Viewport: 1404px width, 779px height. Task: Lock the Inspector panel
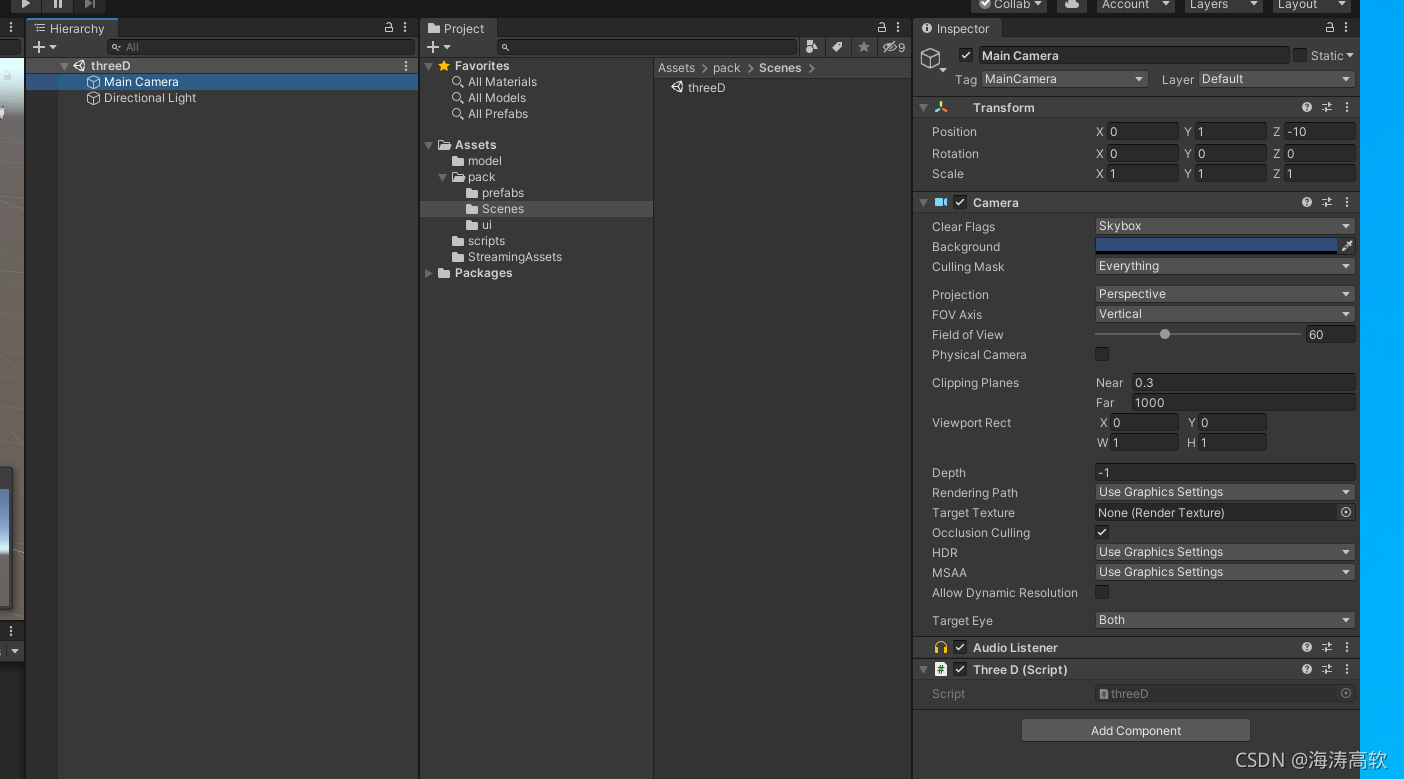1330,28
